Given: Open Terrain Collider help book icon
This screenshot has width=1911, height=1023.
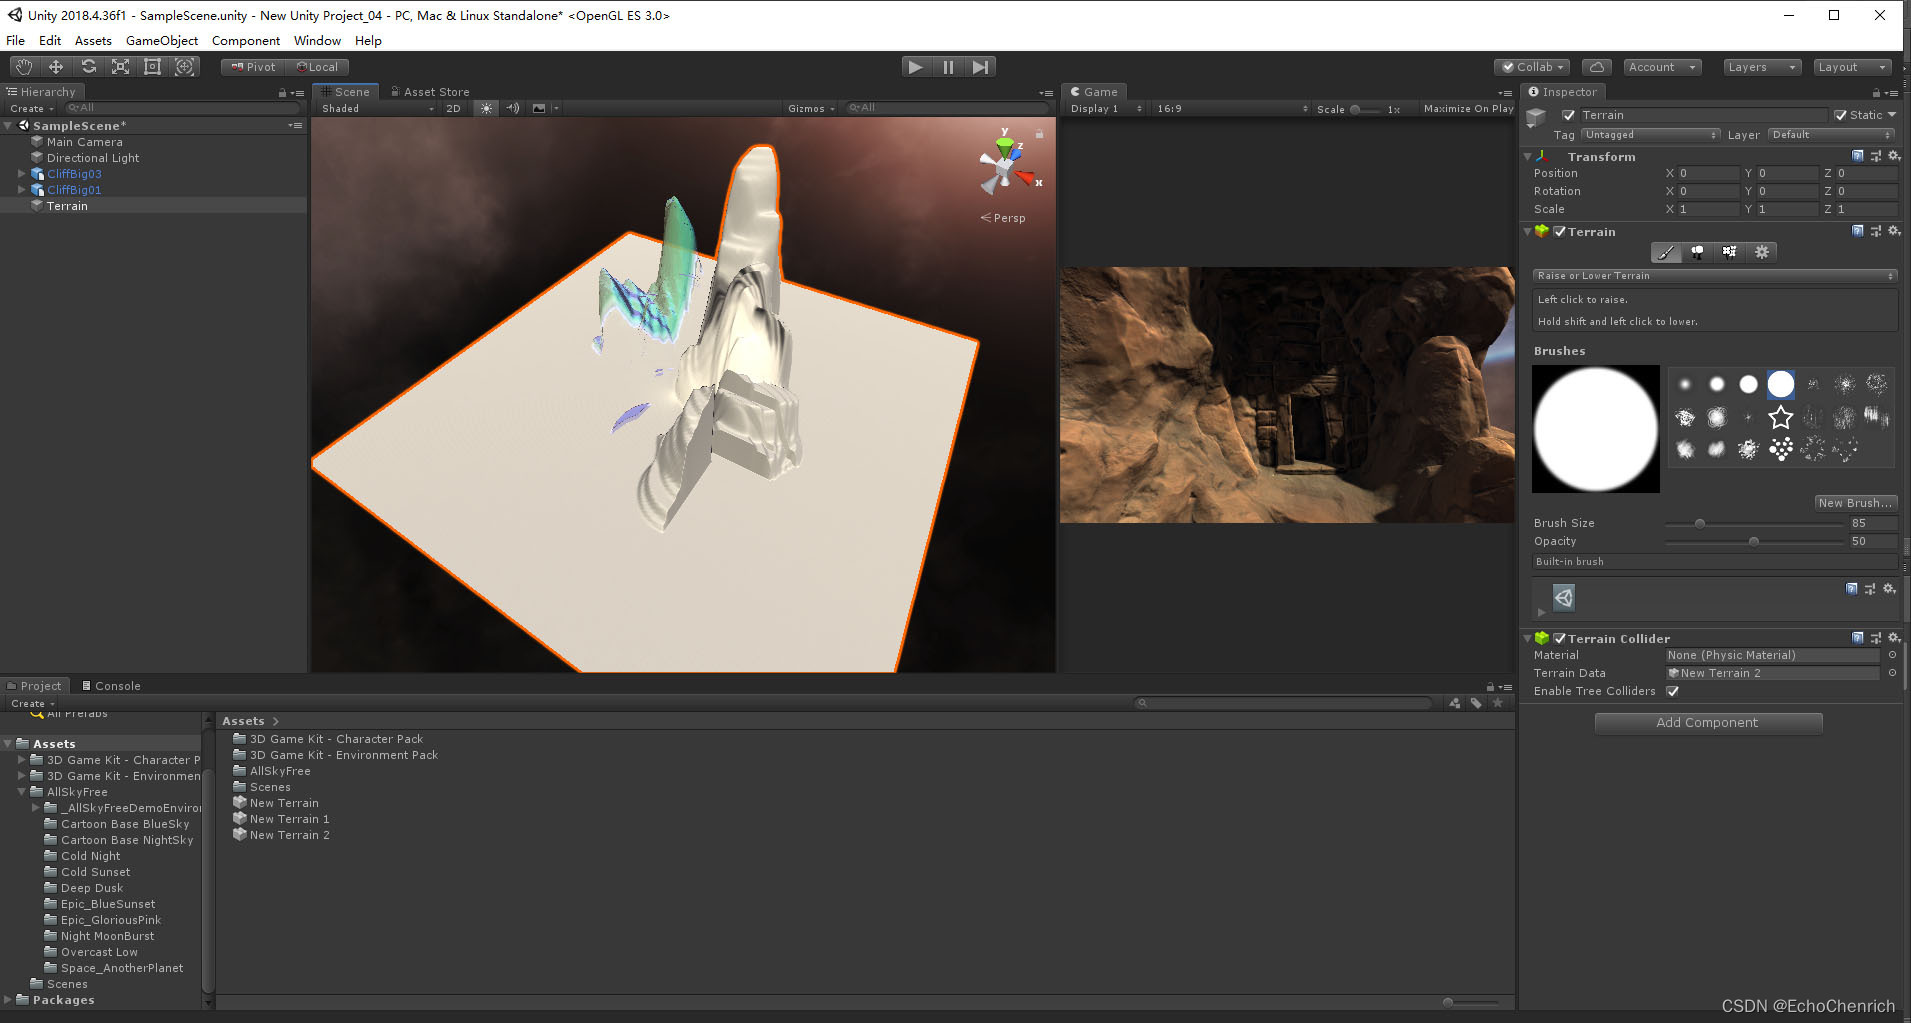Looking at the screenshot, I should point(1857,638).
